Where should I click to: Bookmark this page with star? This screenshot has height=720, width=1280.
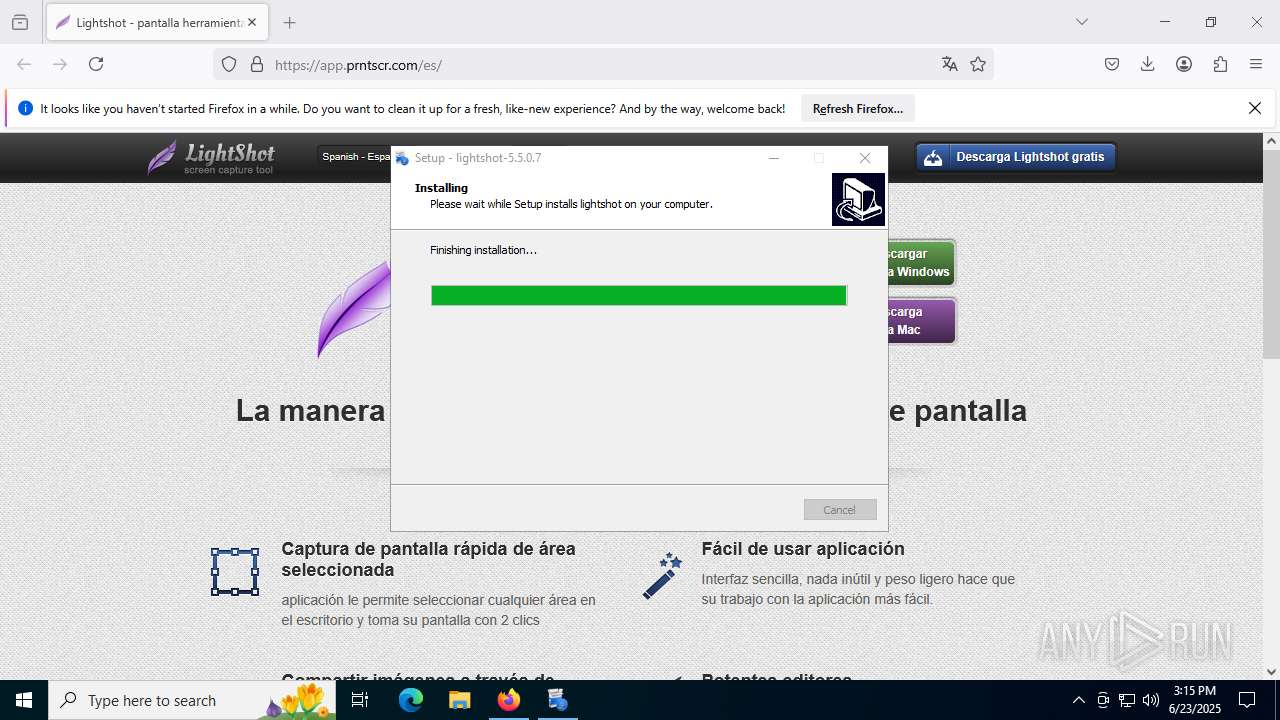978,64
